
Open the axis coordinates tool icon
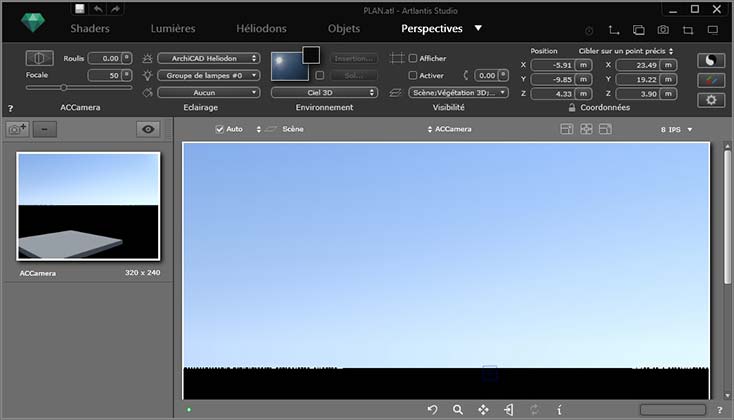(x=614, y=30)
